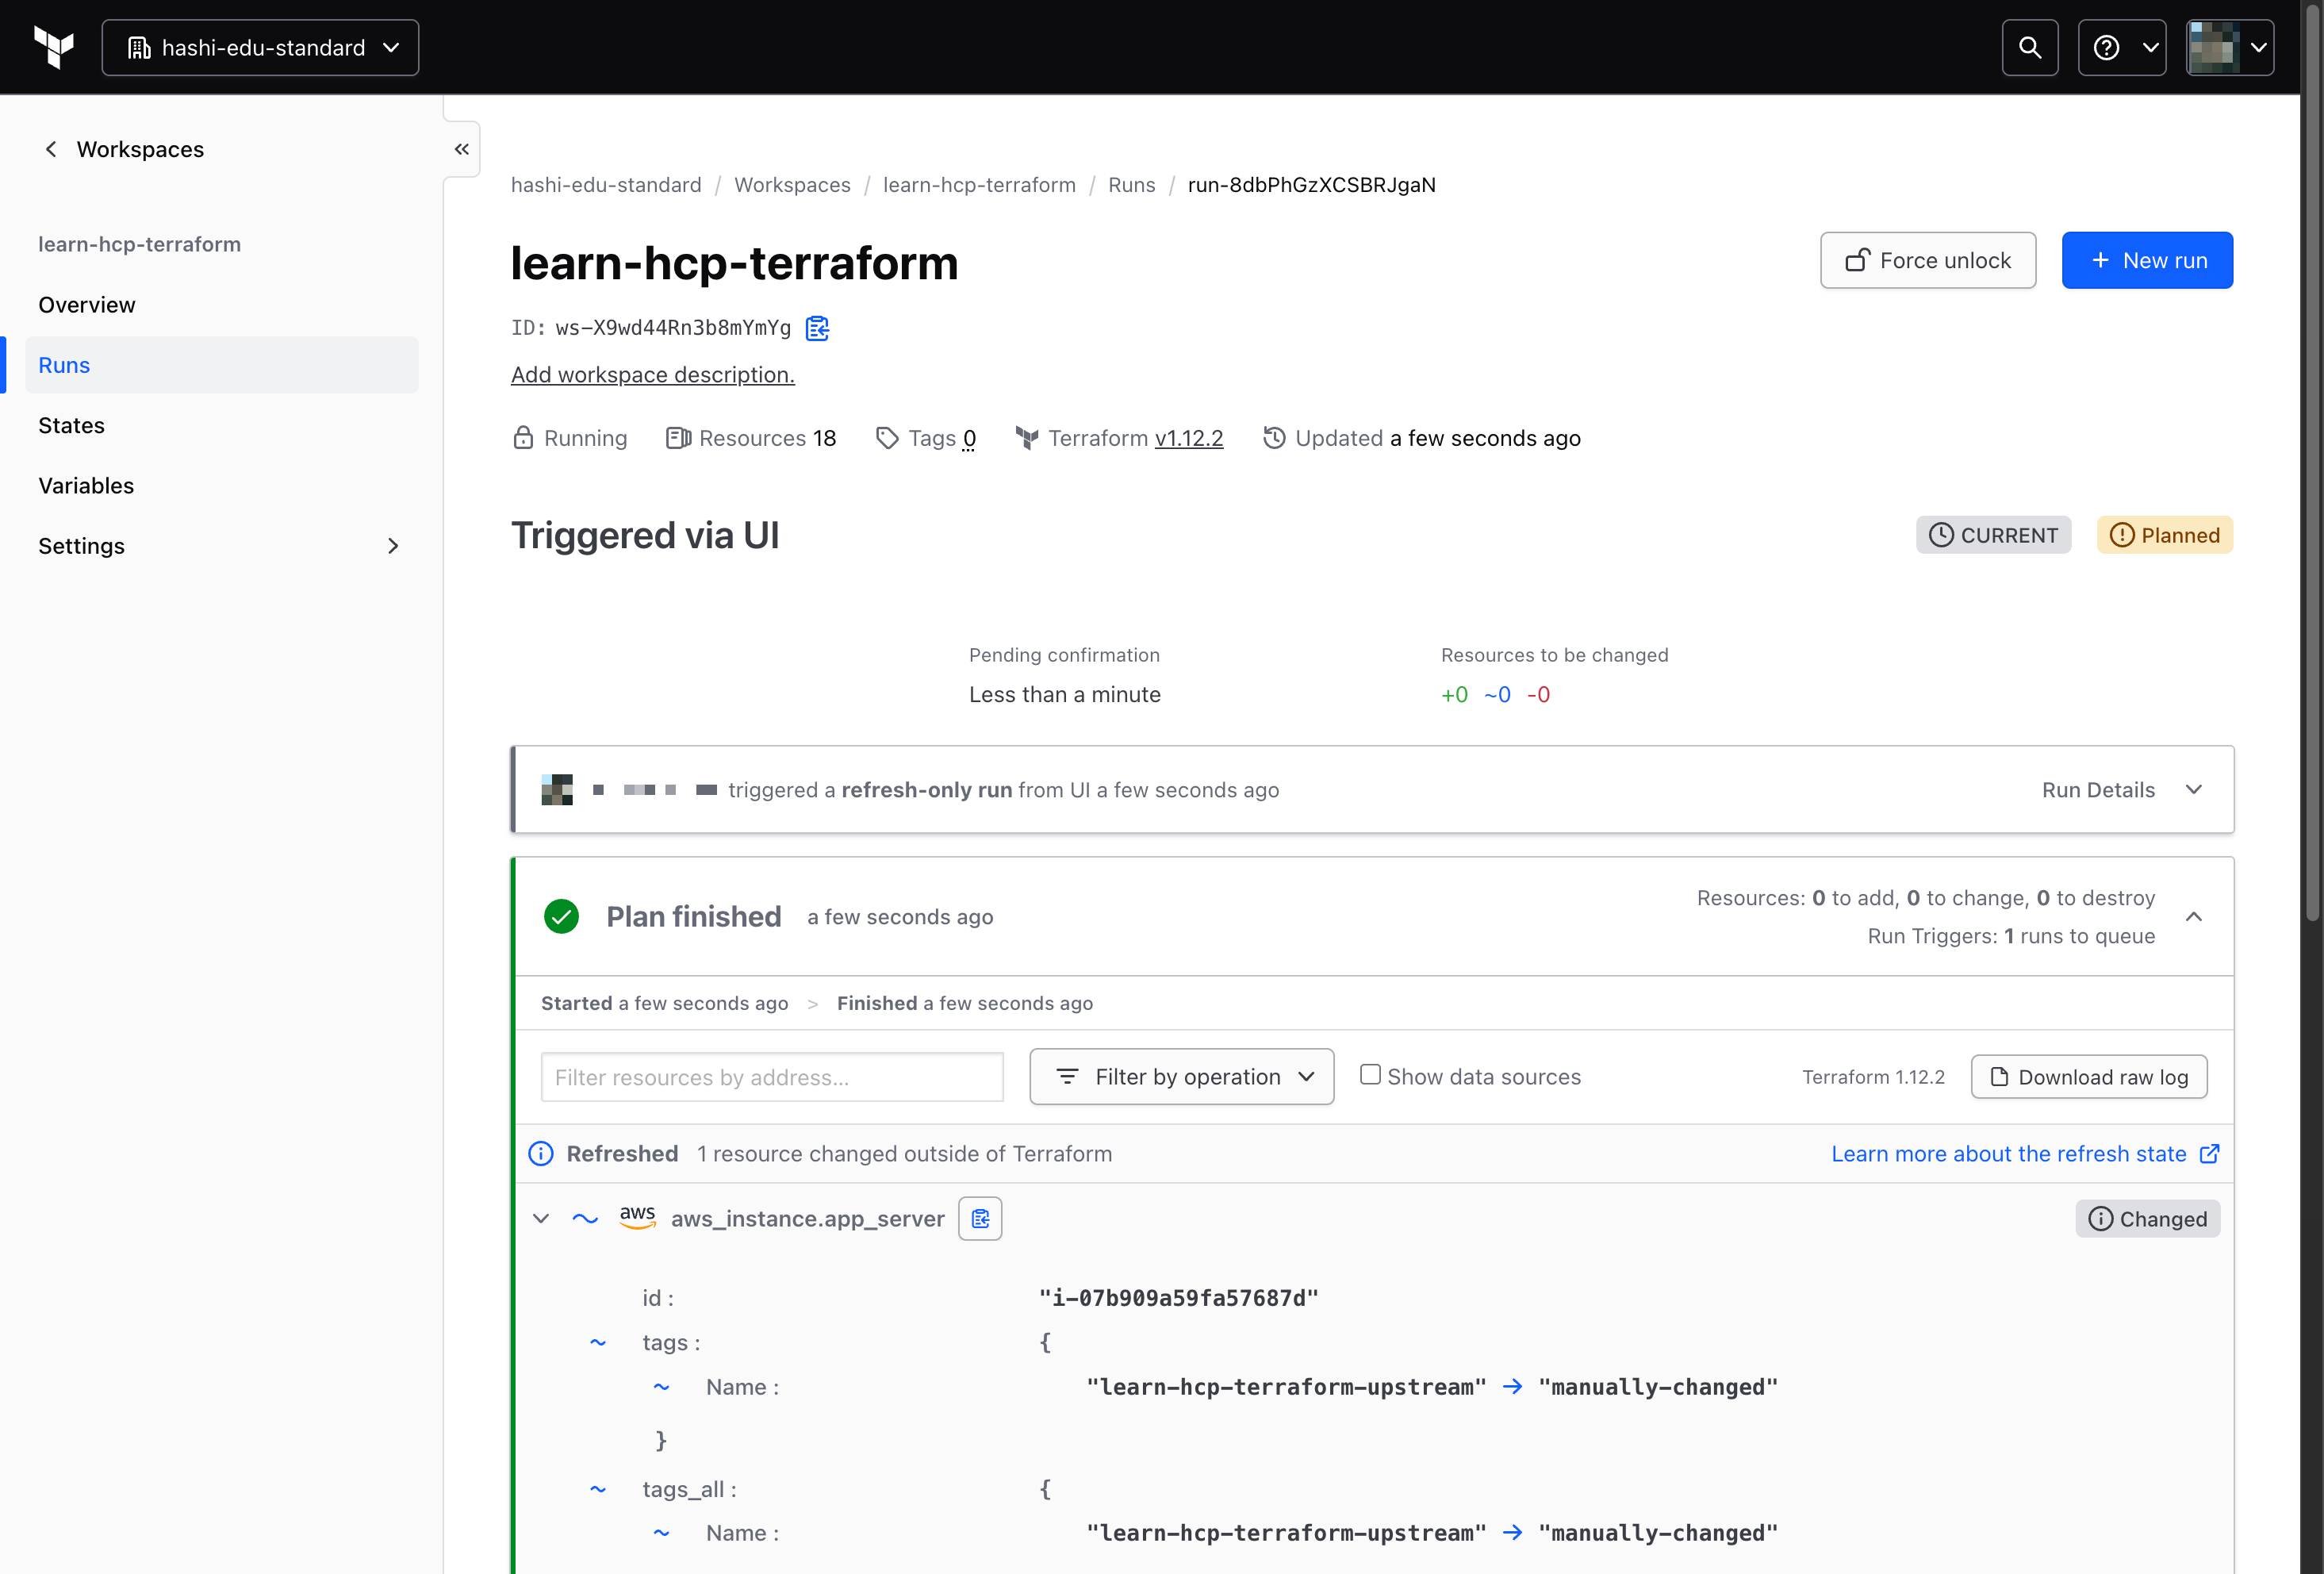The image size is (2324, 1574).
Task: Open the search magnifier icon
Action: pyautogui.click(x=2030, y=47)
